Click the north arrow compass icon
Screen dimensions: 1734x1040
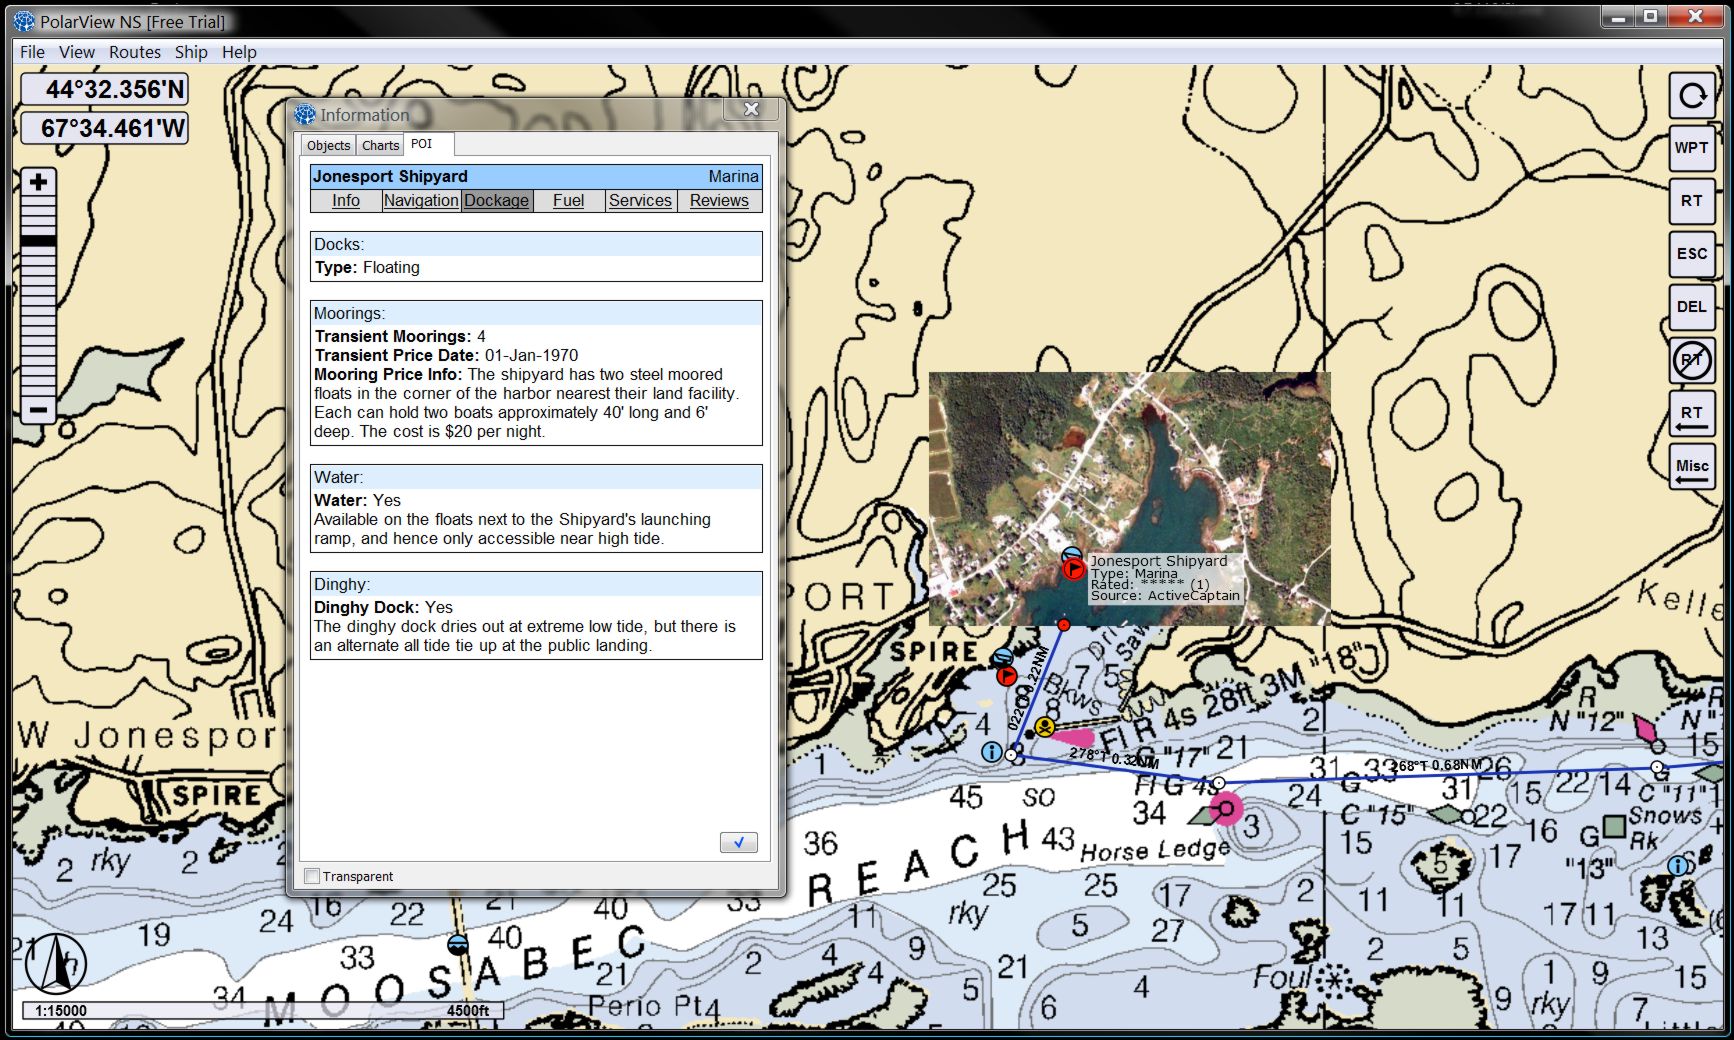click(x=55, y=962)
